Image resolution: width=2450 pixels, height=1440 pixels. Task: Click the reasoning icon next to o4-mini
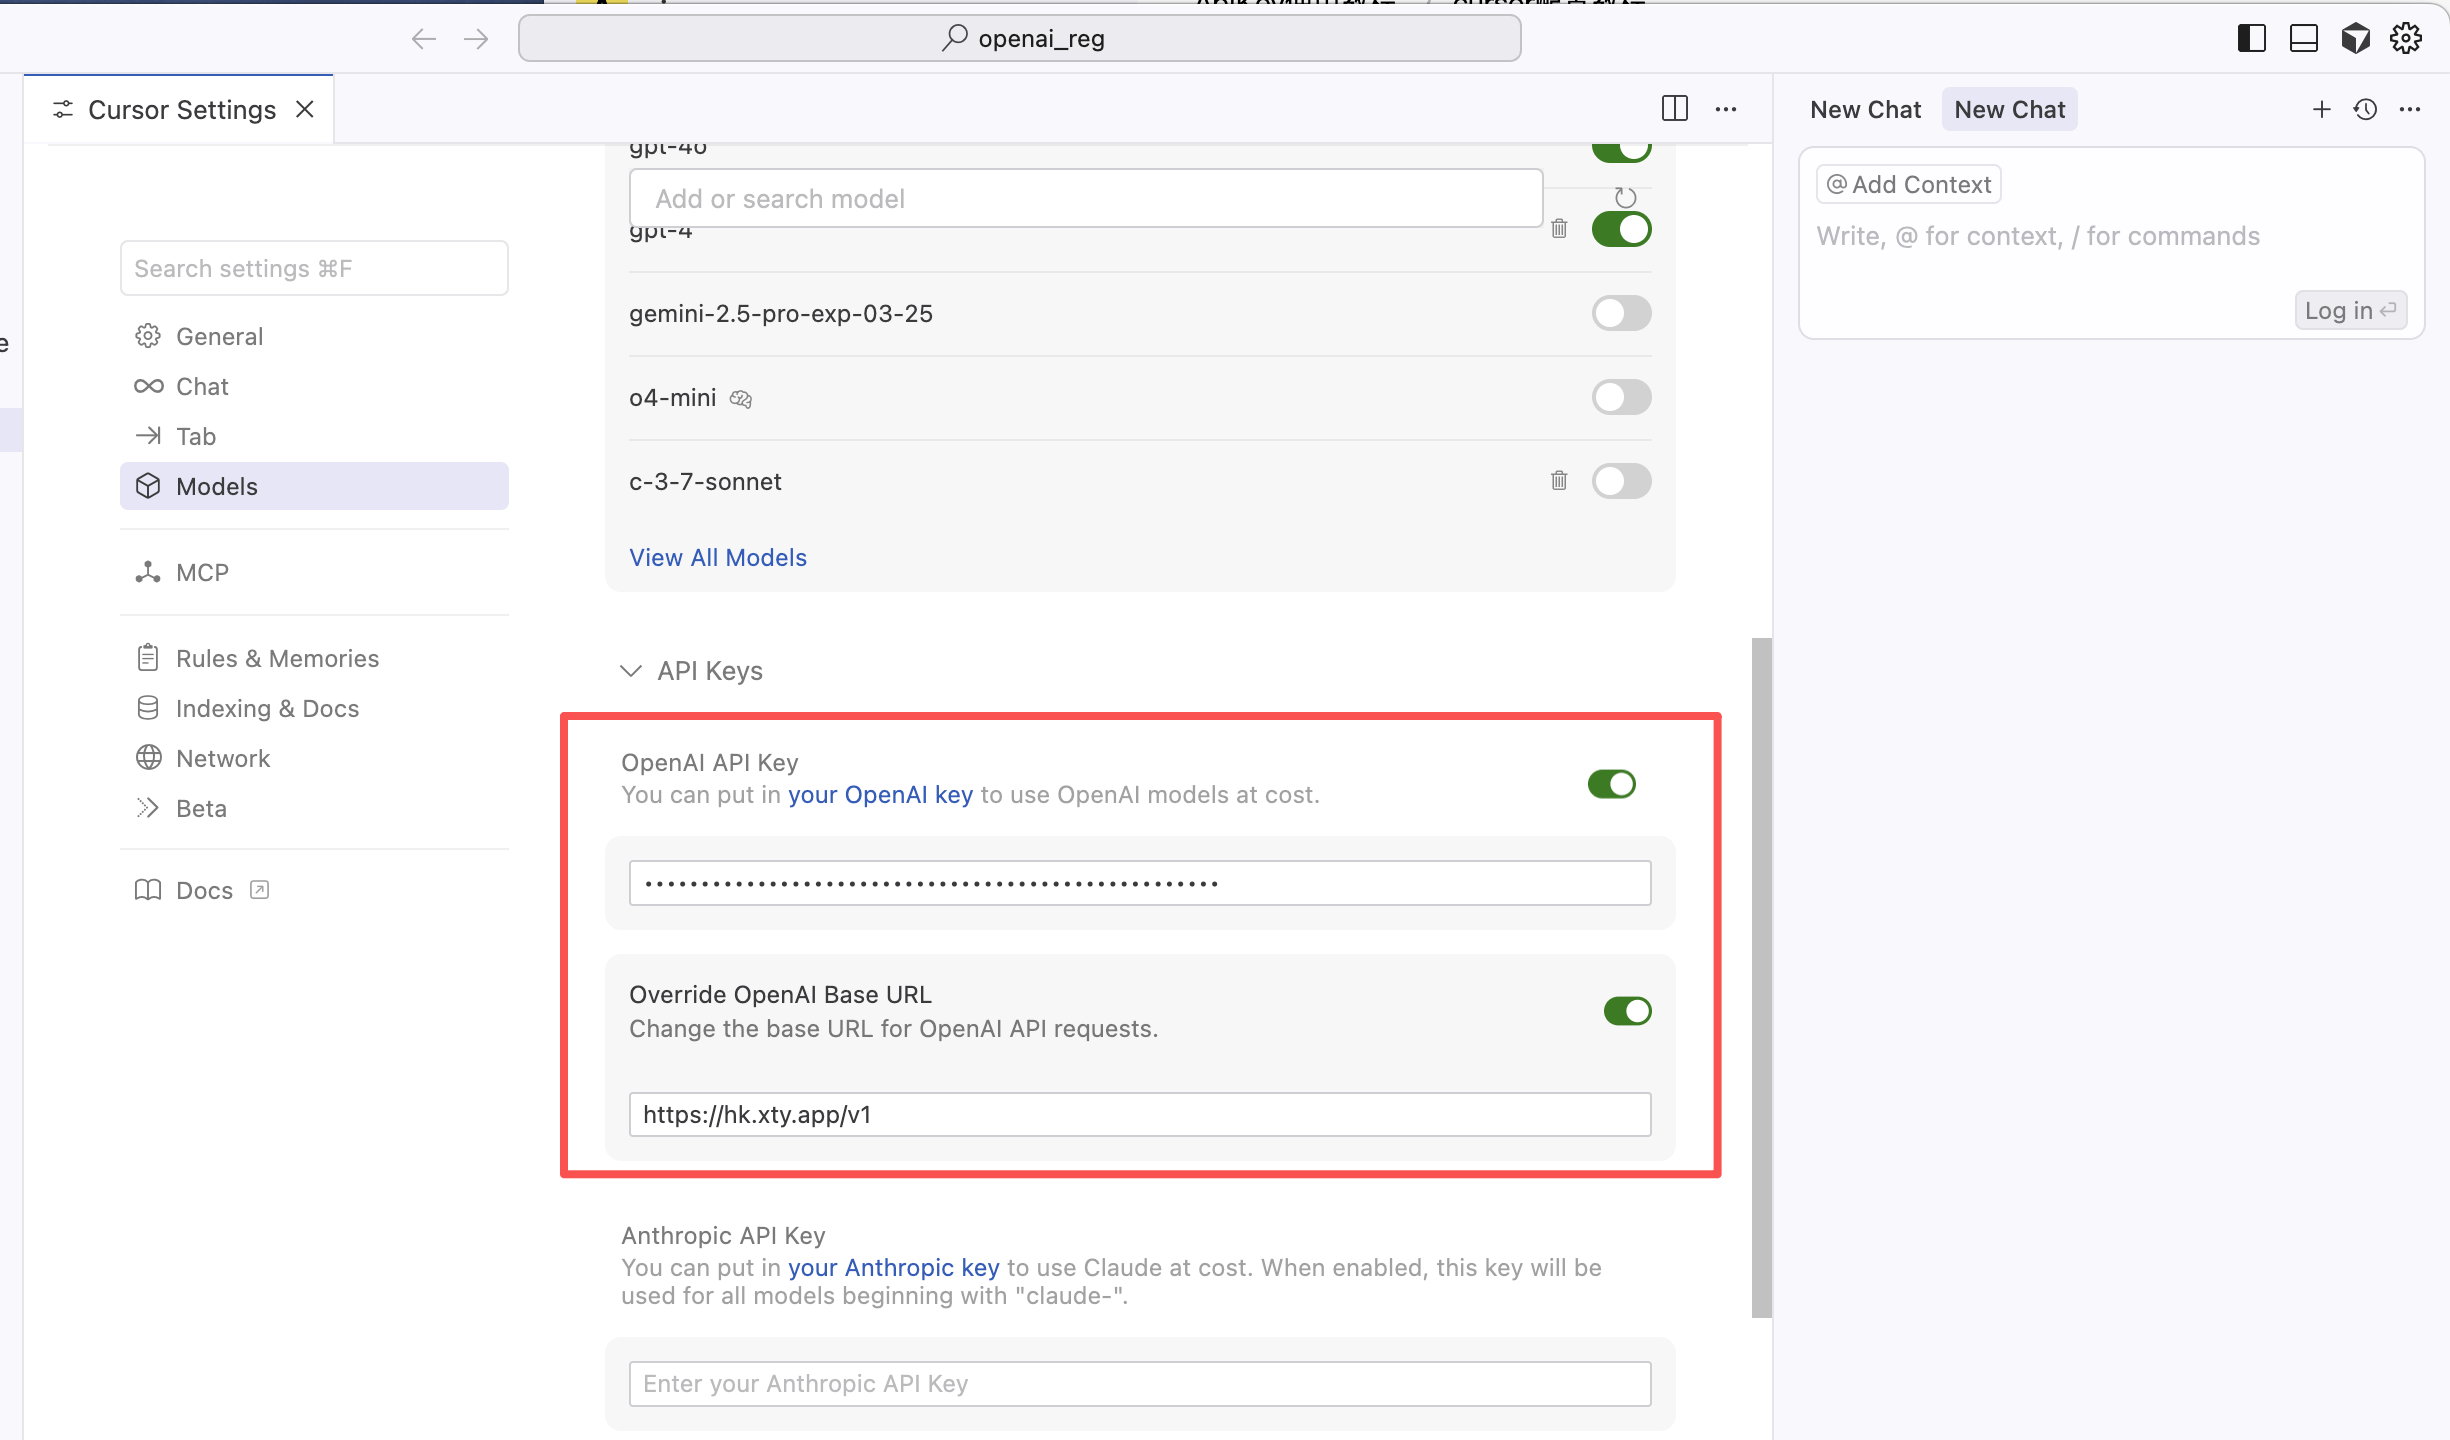click(x=740, y=398)
